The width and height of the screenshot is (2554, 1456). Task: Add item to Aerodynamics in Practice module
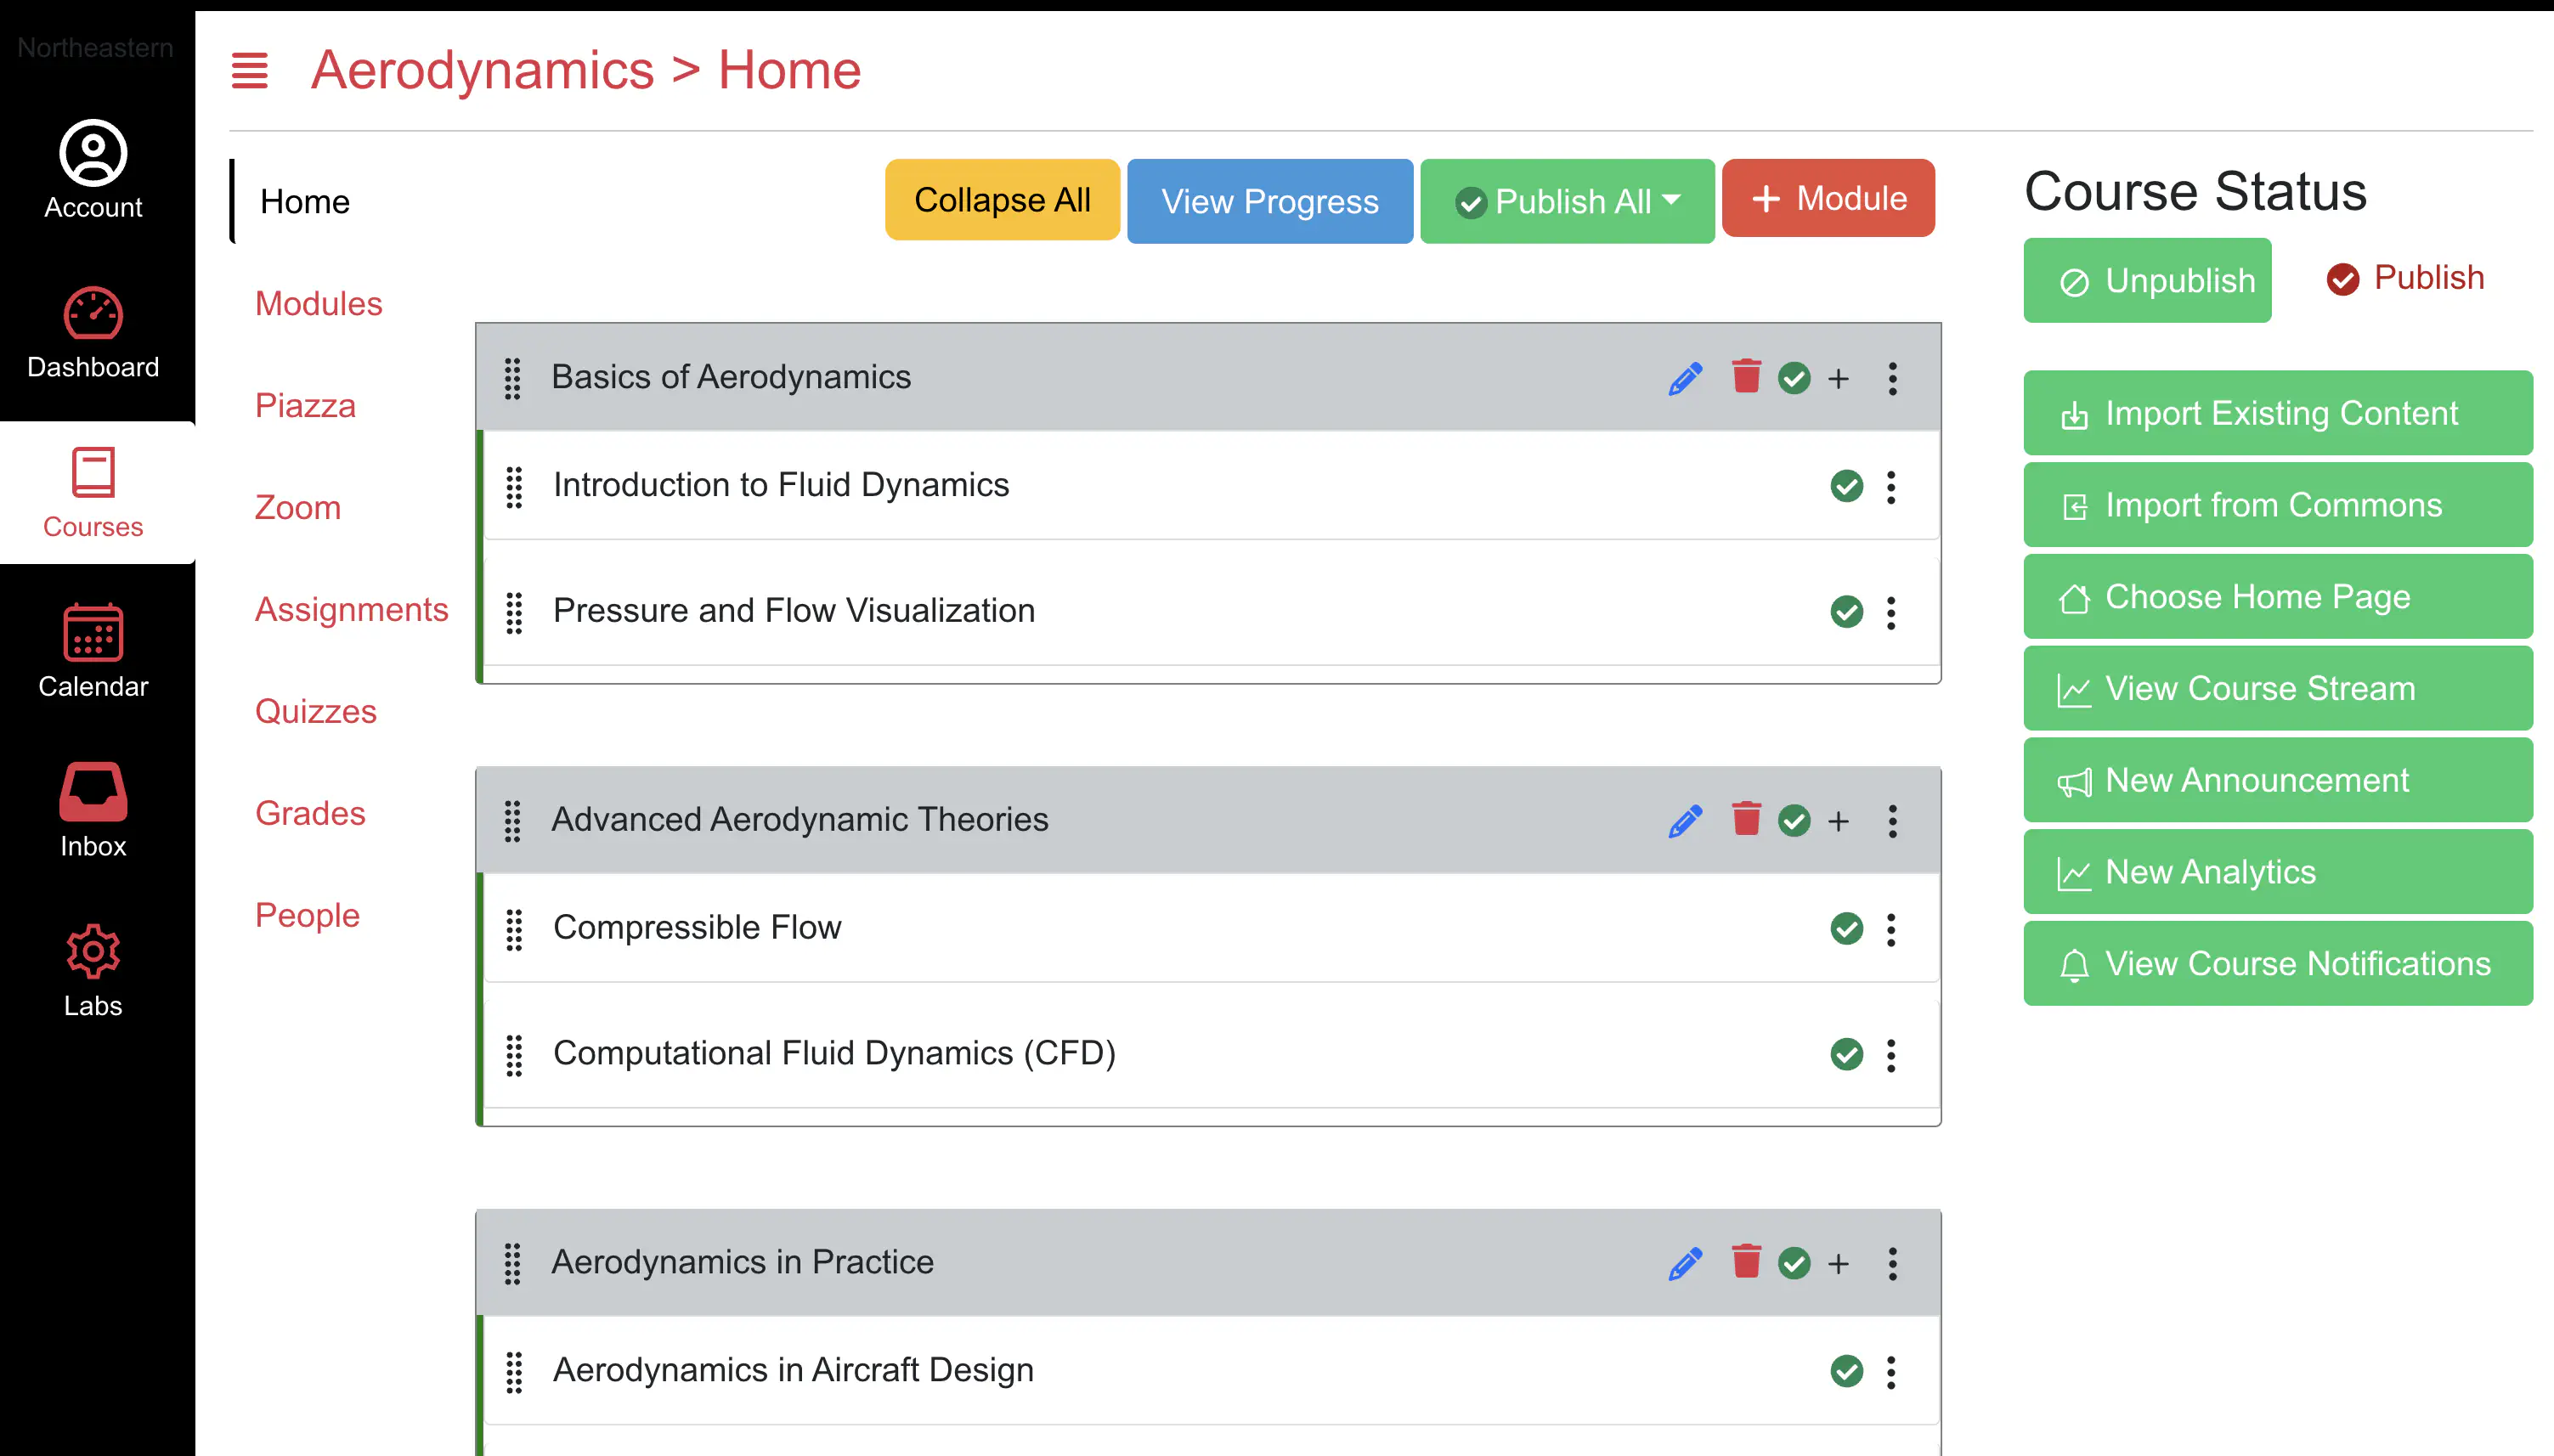click(x=1838, y=1263)
